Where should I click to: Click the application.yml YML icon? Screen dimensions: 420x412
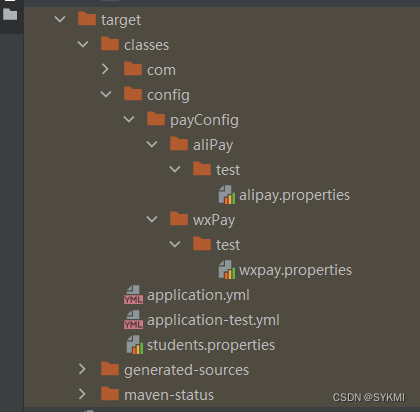pyautogui.click(x=133, y=295)
